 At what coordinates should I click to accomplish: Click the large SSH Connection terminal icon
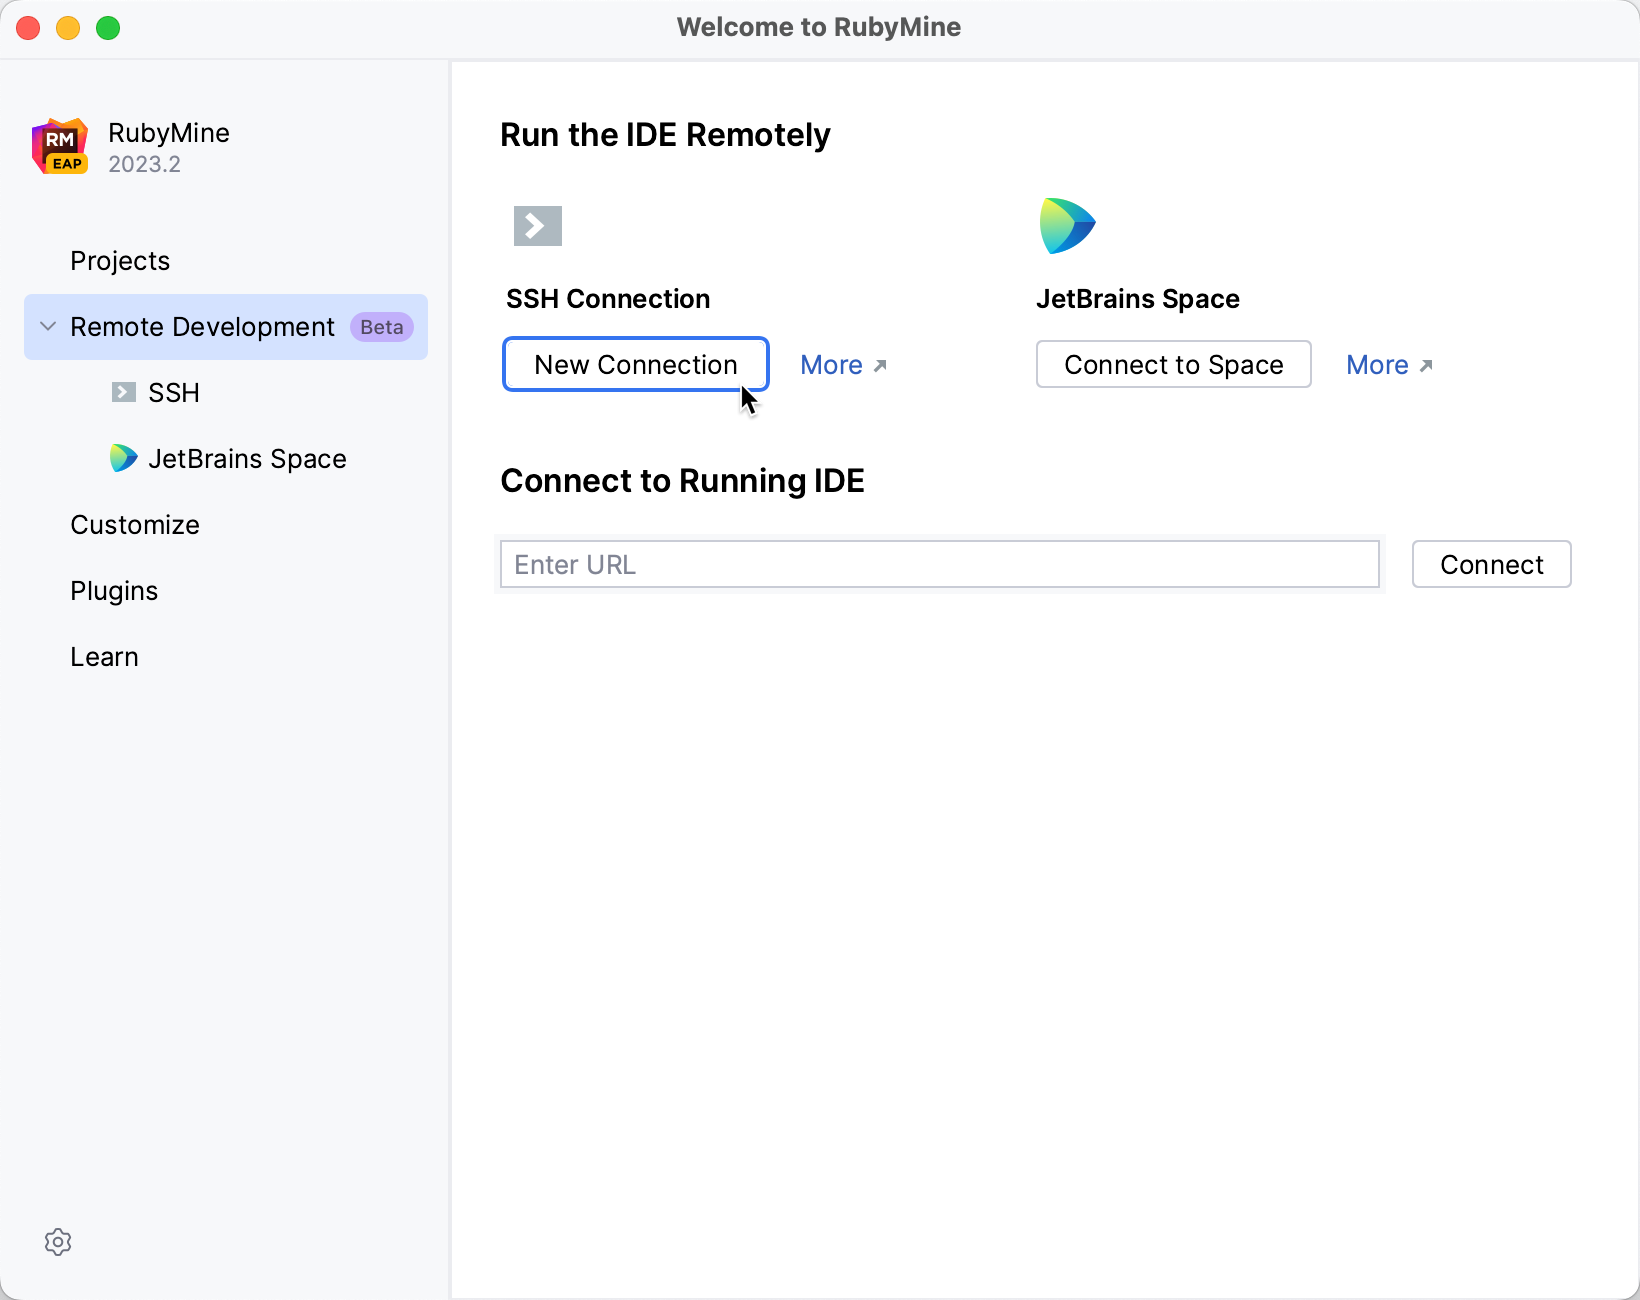(x=537, y=226)
